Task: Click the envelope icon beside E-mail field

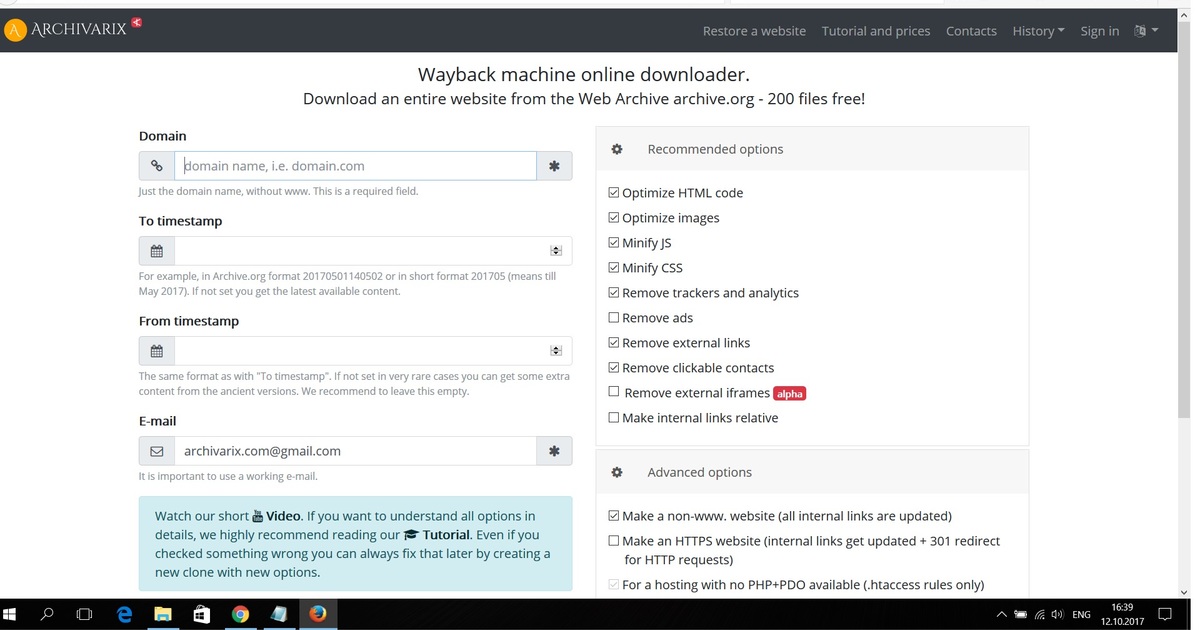Action: tap(157, 451)
